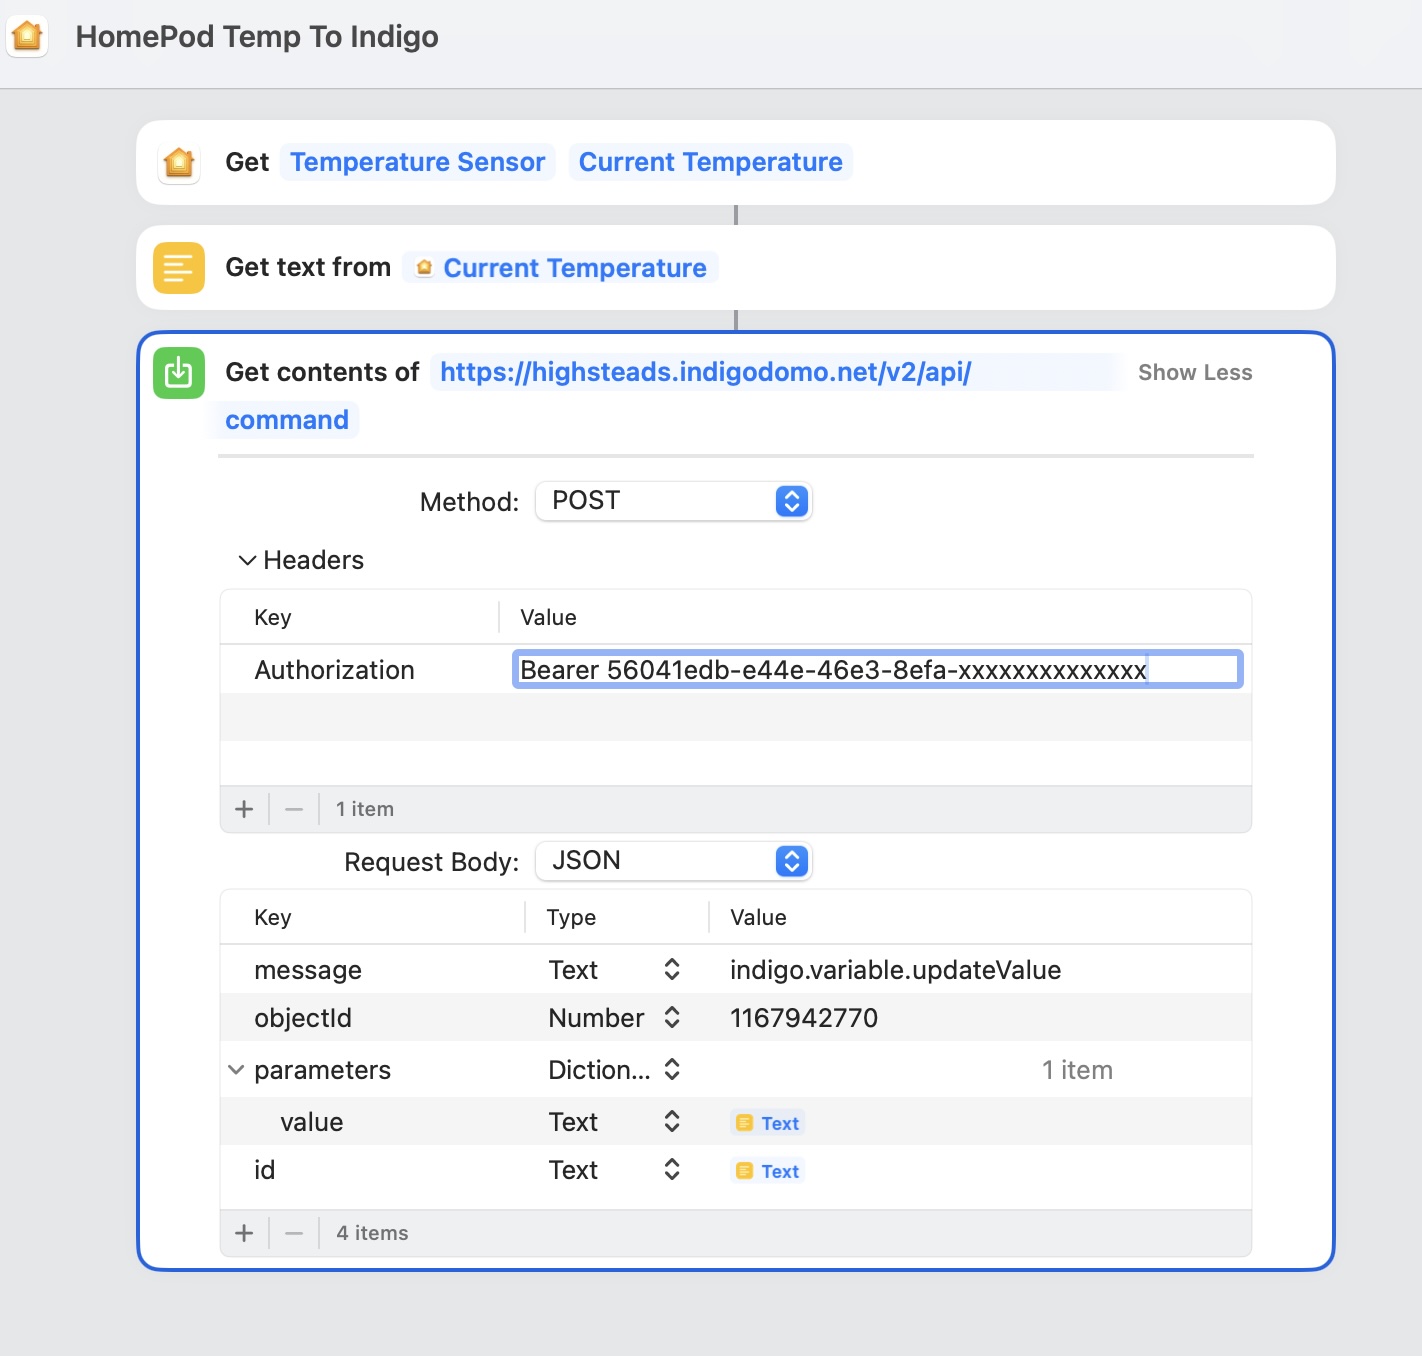This screenshot has width=1422, height=1356.
Task: Select the 'id' key cell
Action: 264,1170
